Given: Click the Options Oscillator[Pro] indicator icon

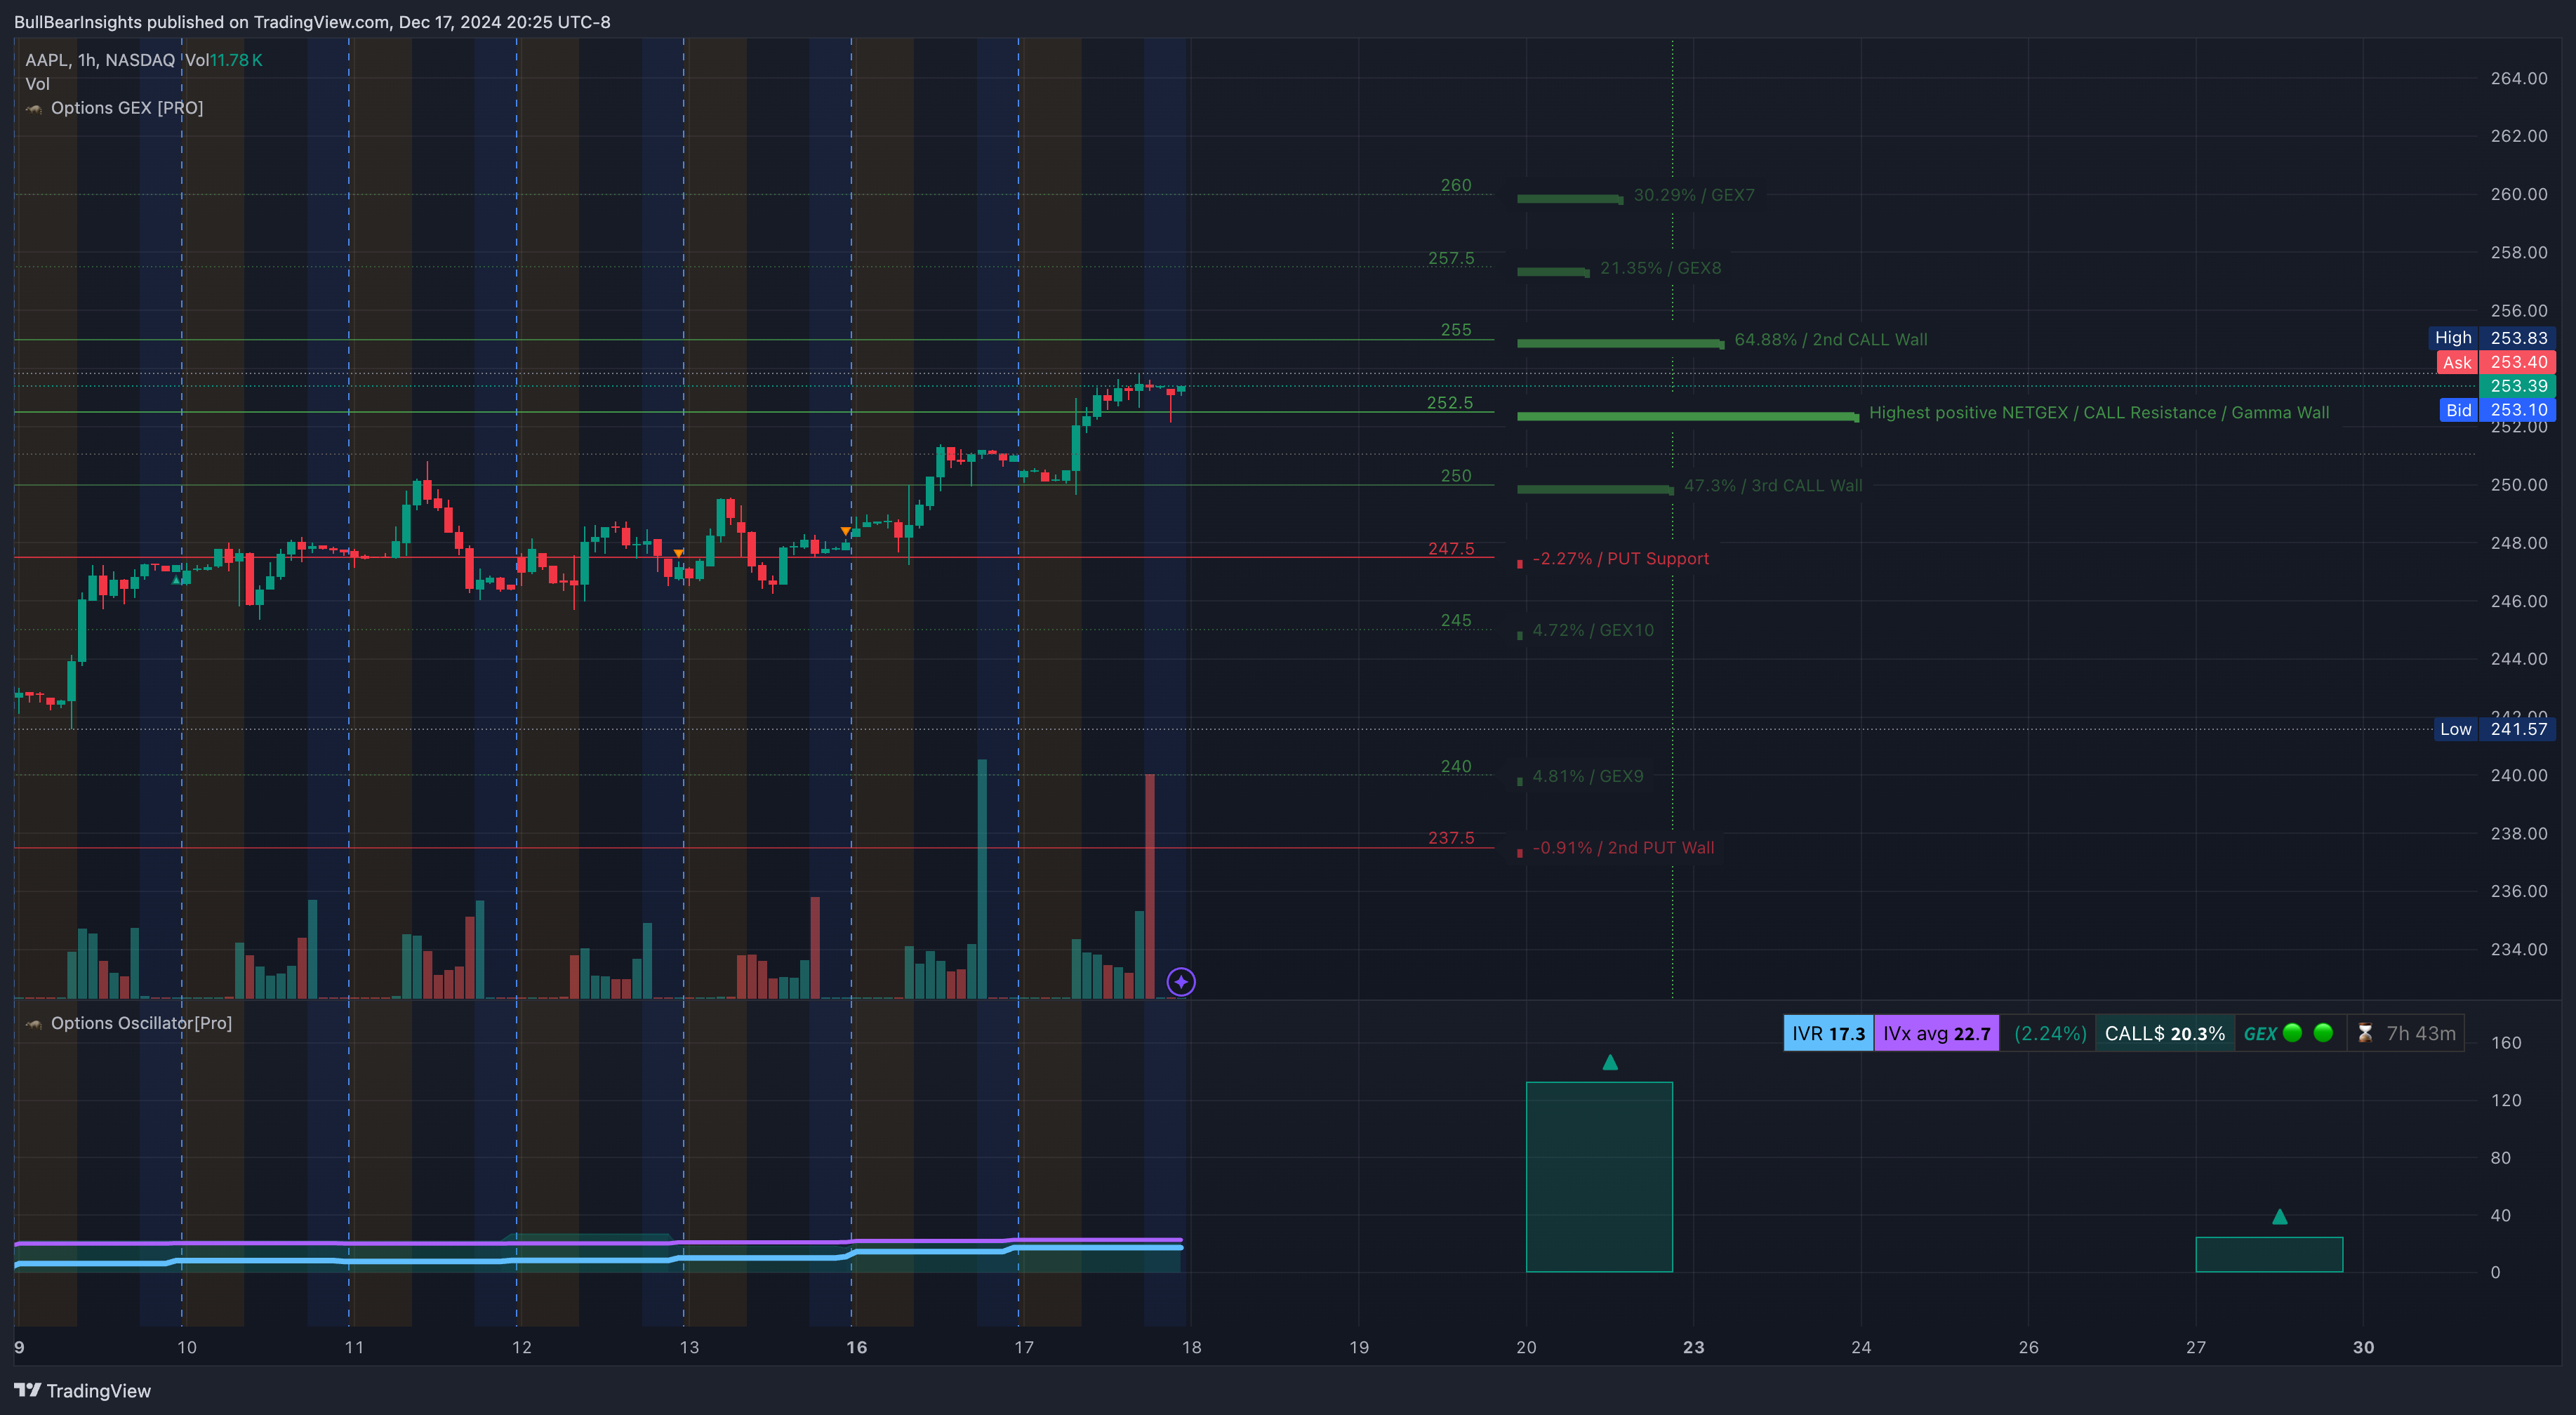Looking at the screenshot, I should tap(34, 1023).
